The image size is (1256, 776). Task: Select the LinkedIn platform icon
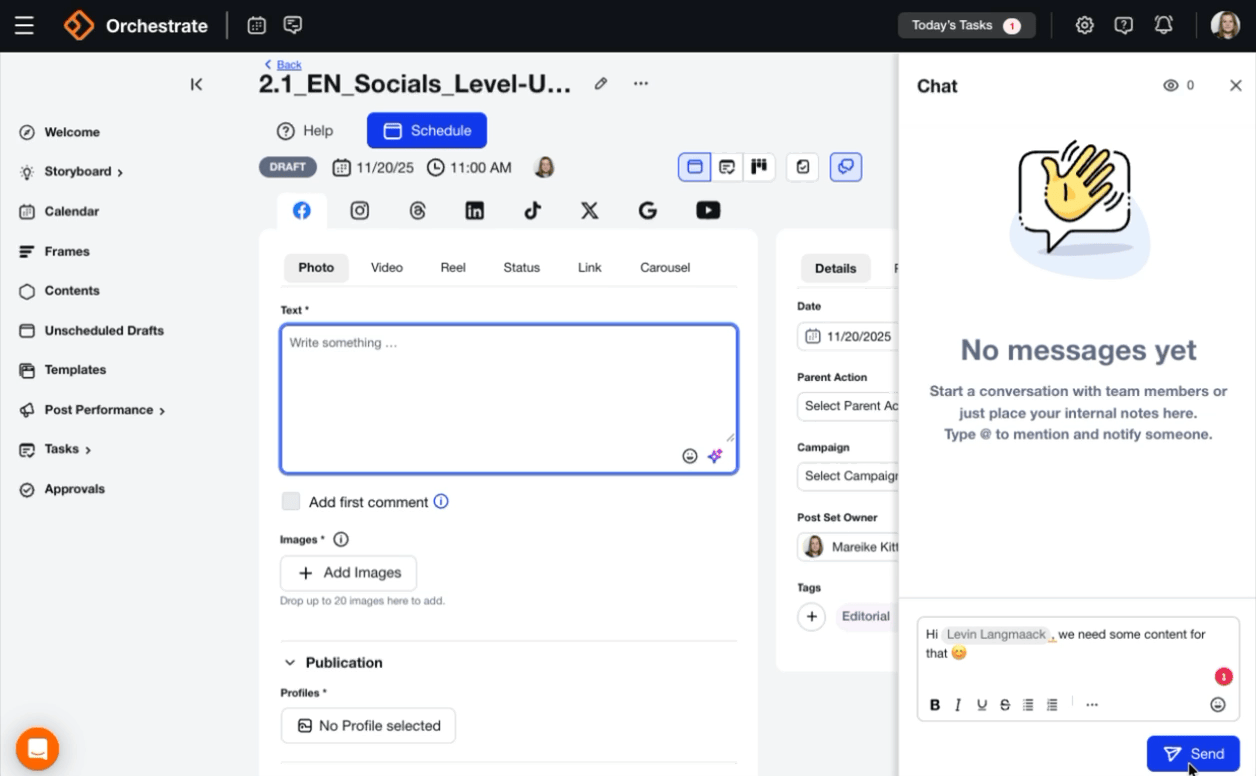(x=475, y=210)
